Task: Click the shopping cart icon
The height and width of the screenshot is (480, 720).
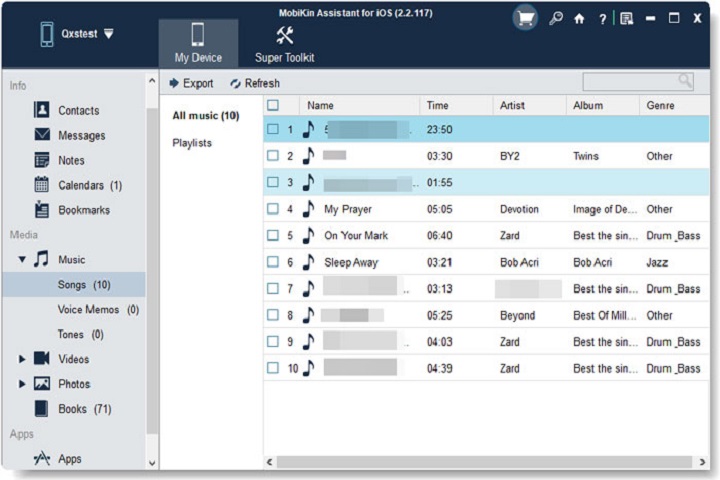Action: pos(524,18)
